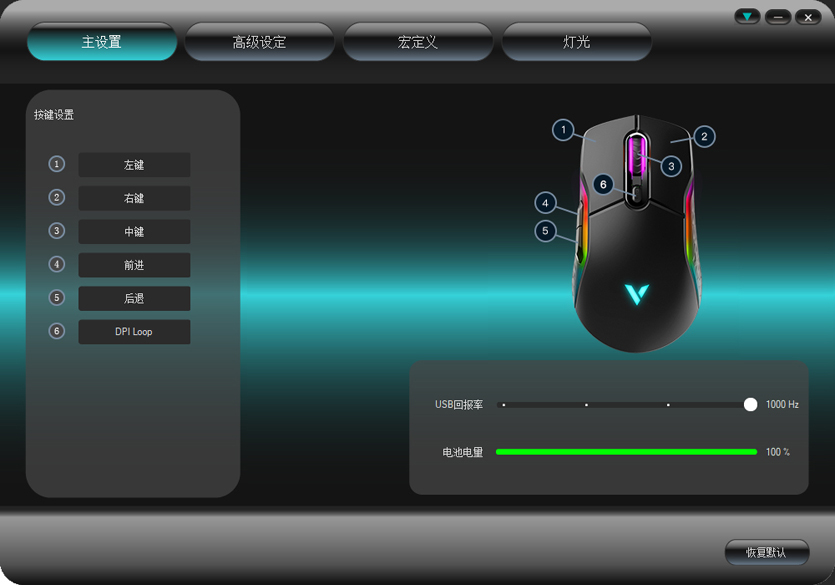
Task: Open the 宏定义 tab
Action: 418,42
